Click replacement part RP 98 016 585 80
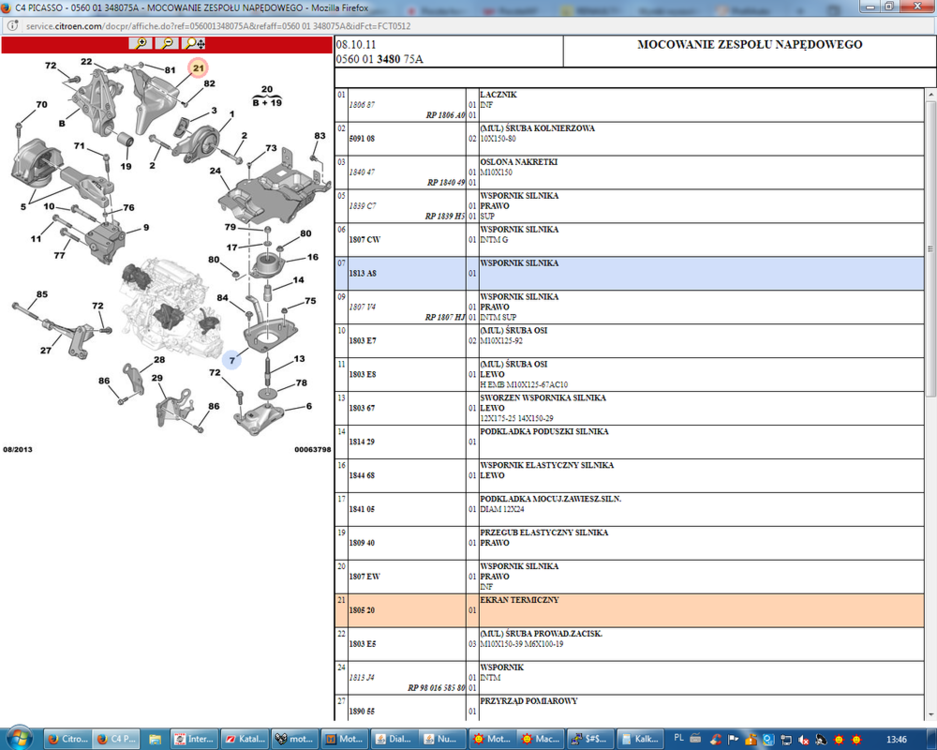 click(436, 688)
